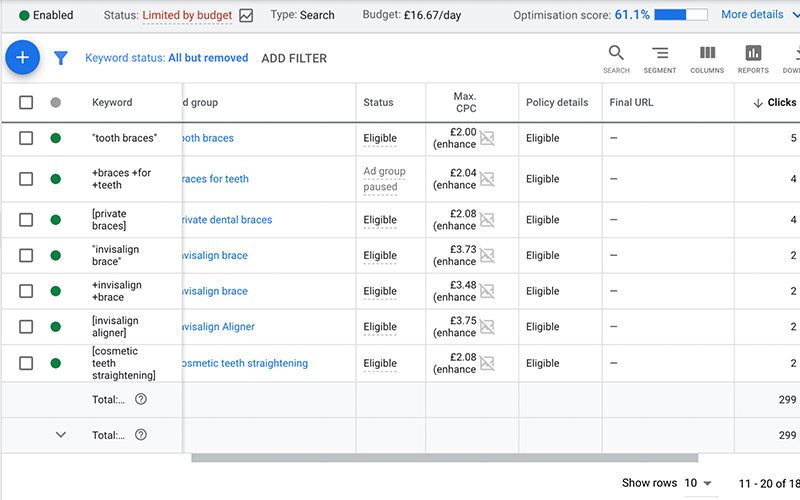Check the [private braces] keyword row
800x500 pixels.
pos(26,220)
